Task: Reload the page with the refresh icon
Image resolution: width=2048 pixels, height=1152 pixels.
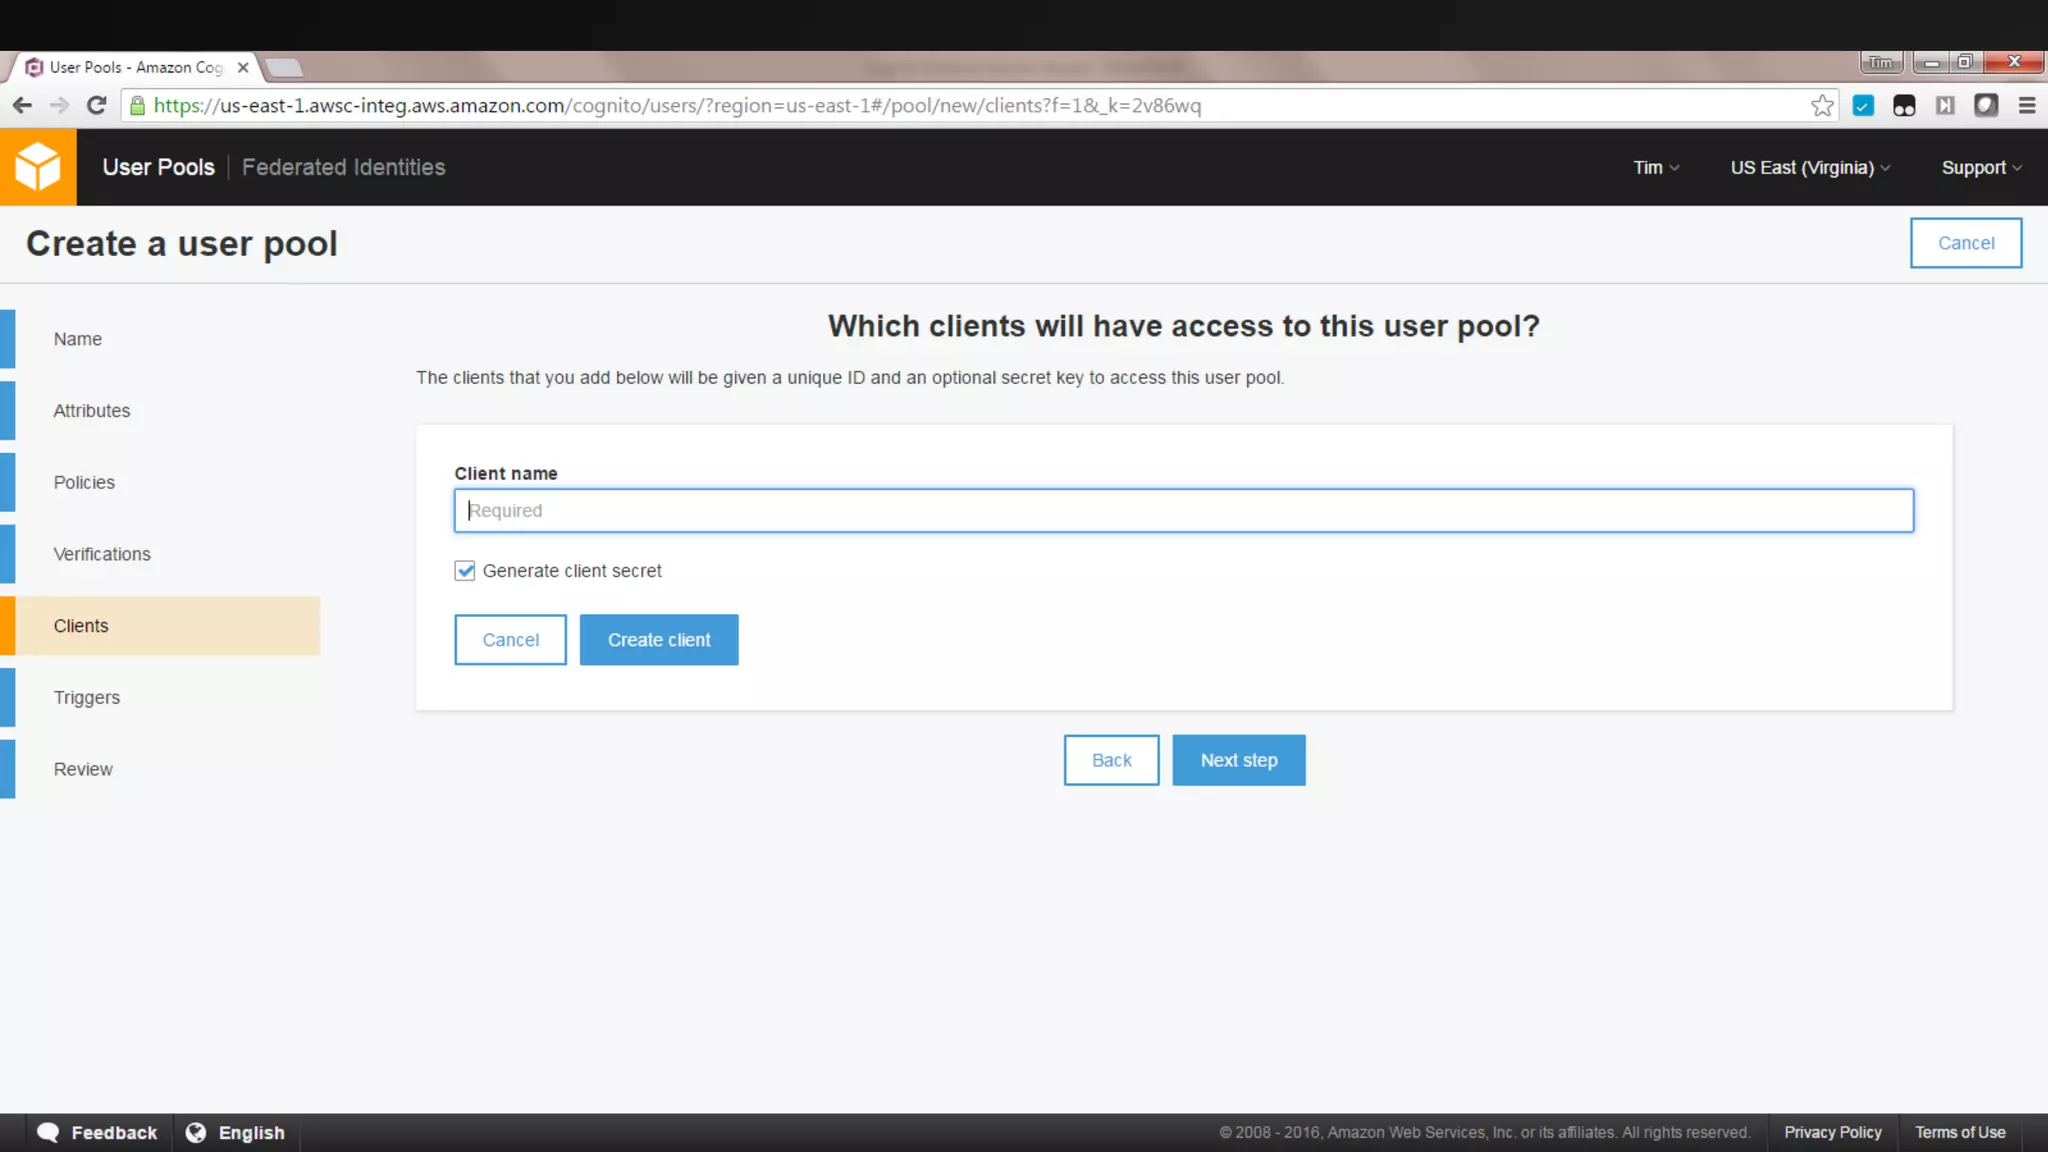Action: tap(96, 106)
